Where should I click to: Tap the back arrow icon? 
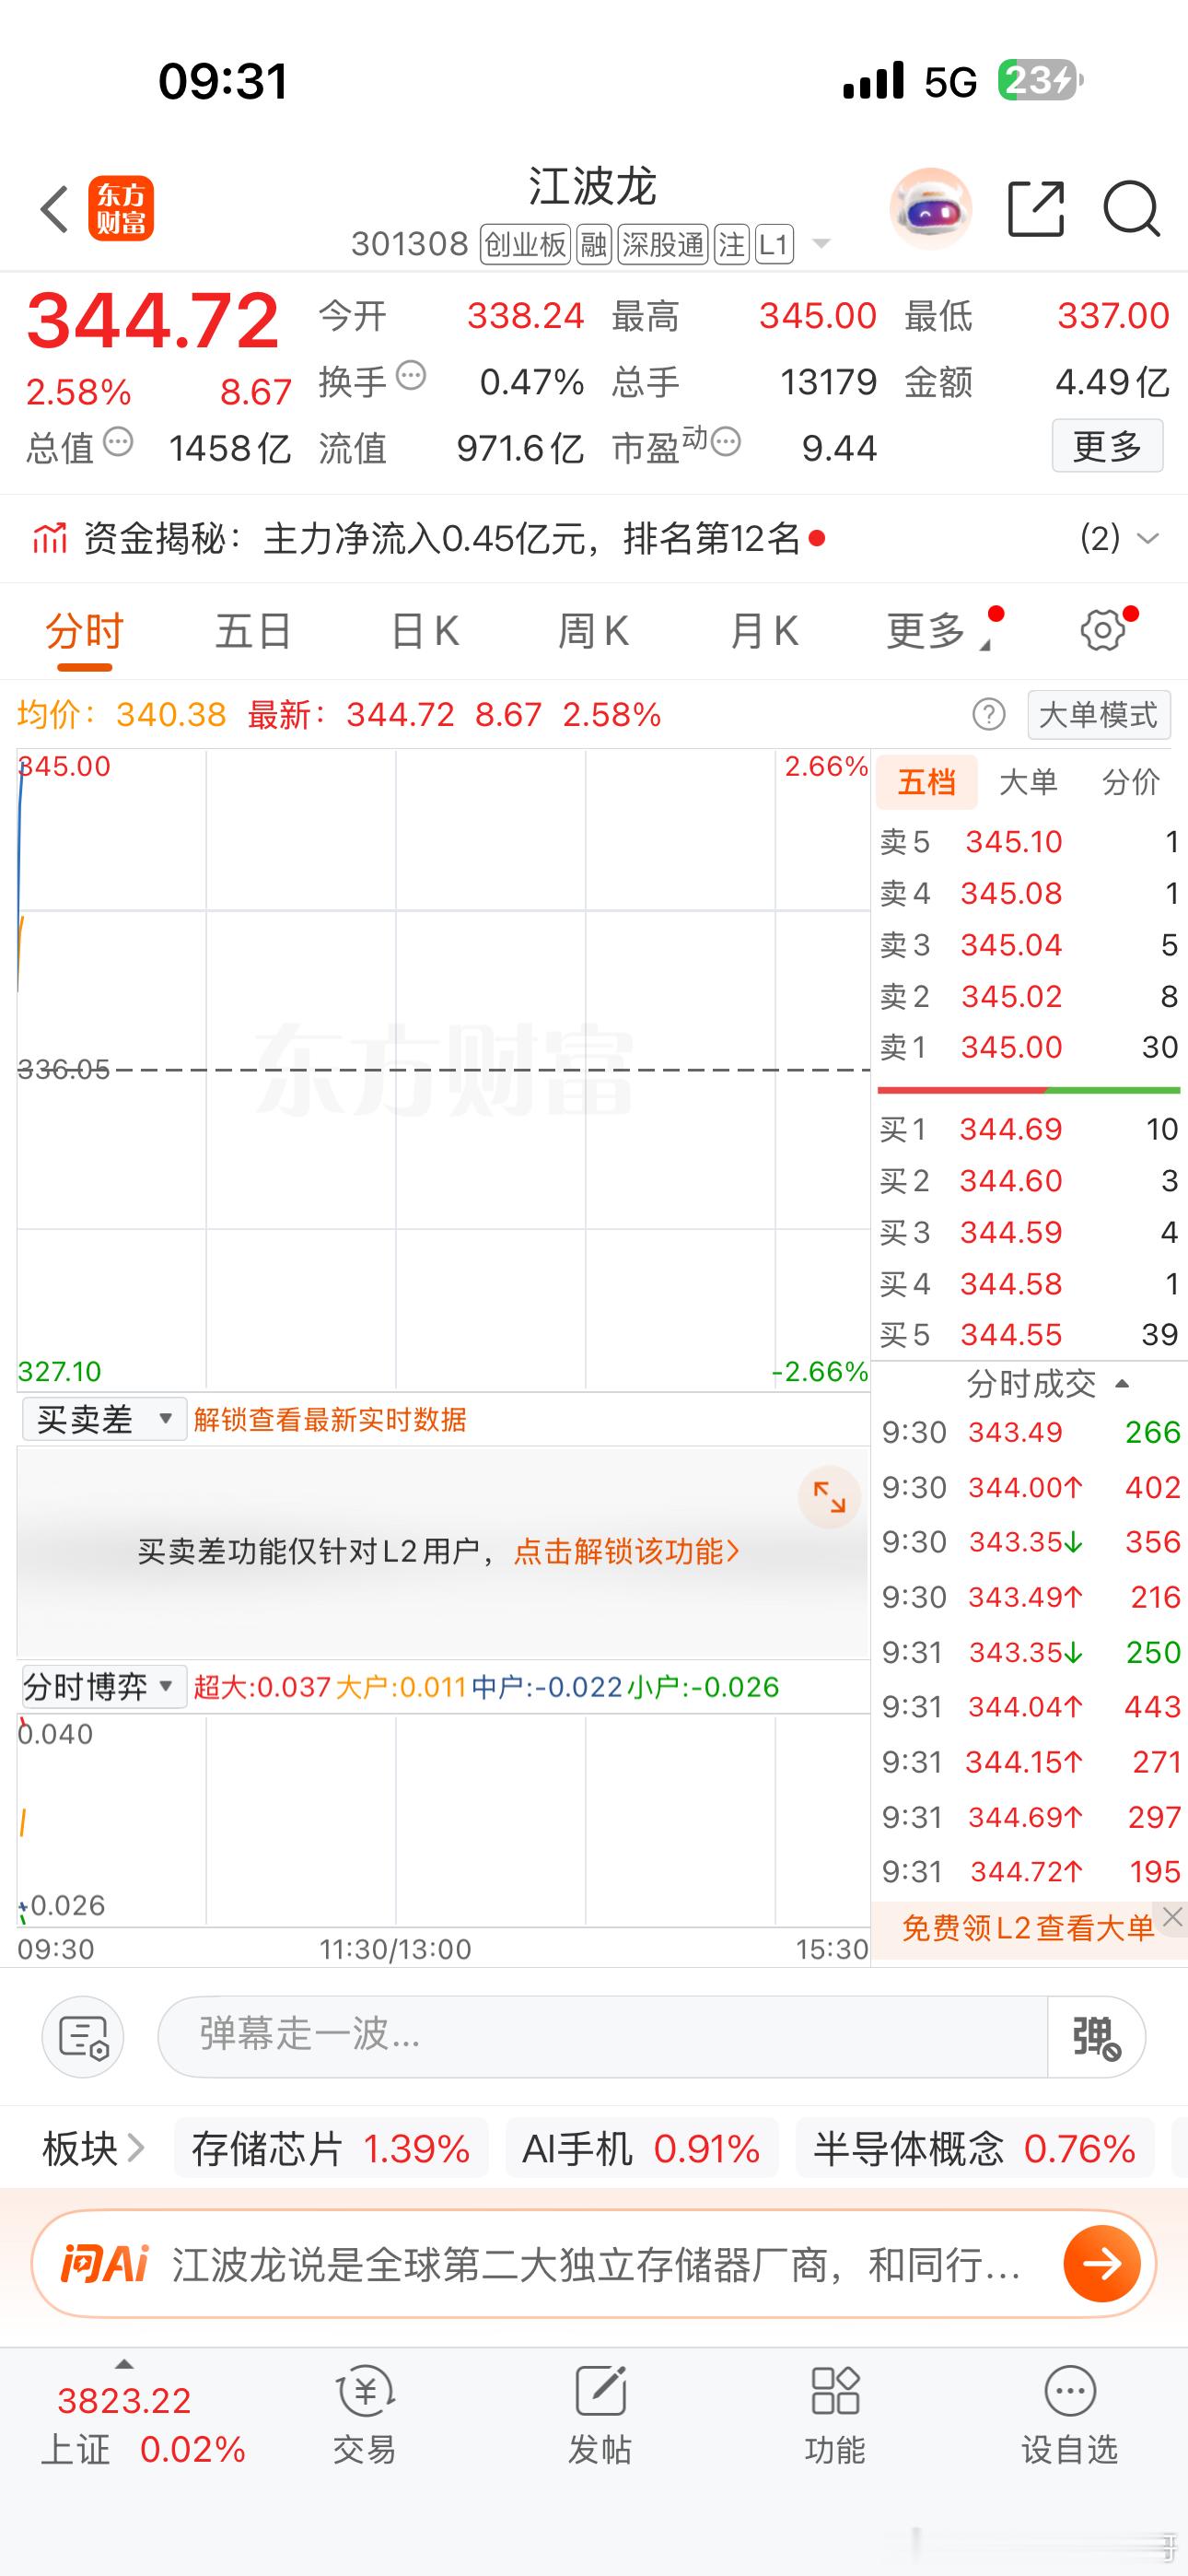point(54,209)
